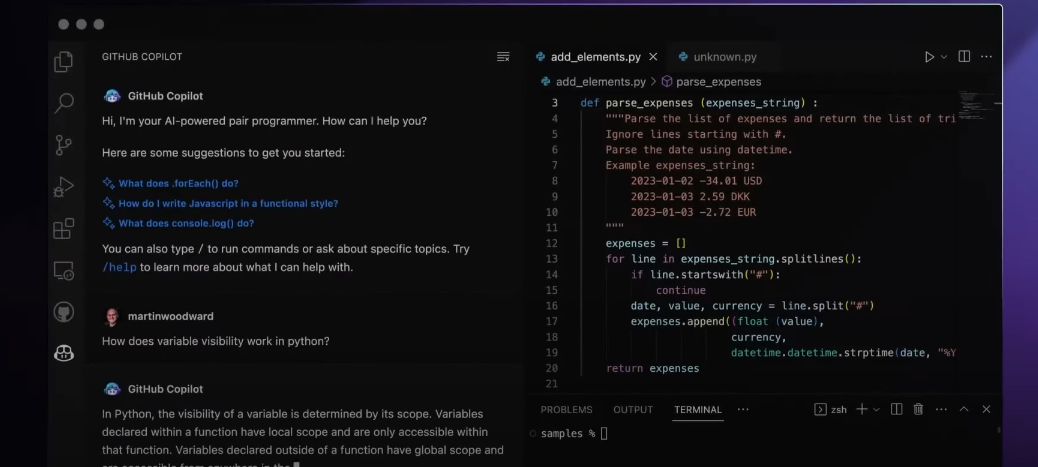The image size is (1038, 467).
Task: Select the TERMINAL panel tab
Action: pos(698,409)
